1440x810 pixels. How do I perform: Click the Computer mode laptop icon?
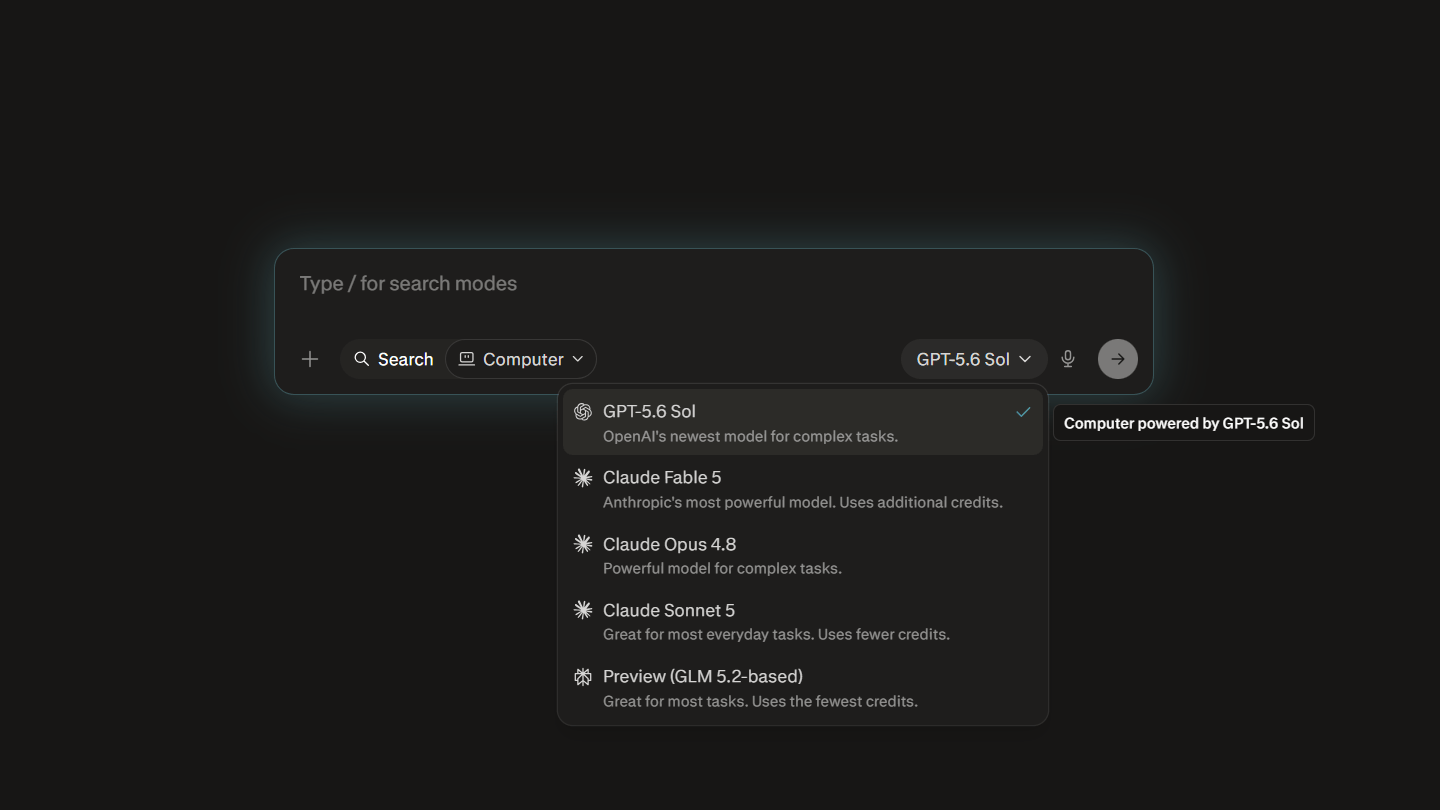[467, 359]
